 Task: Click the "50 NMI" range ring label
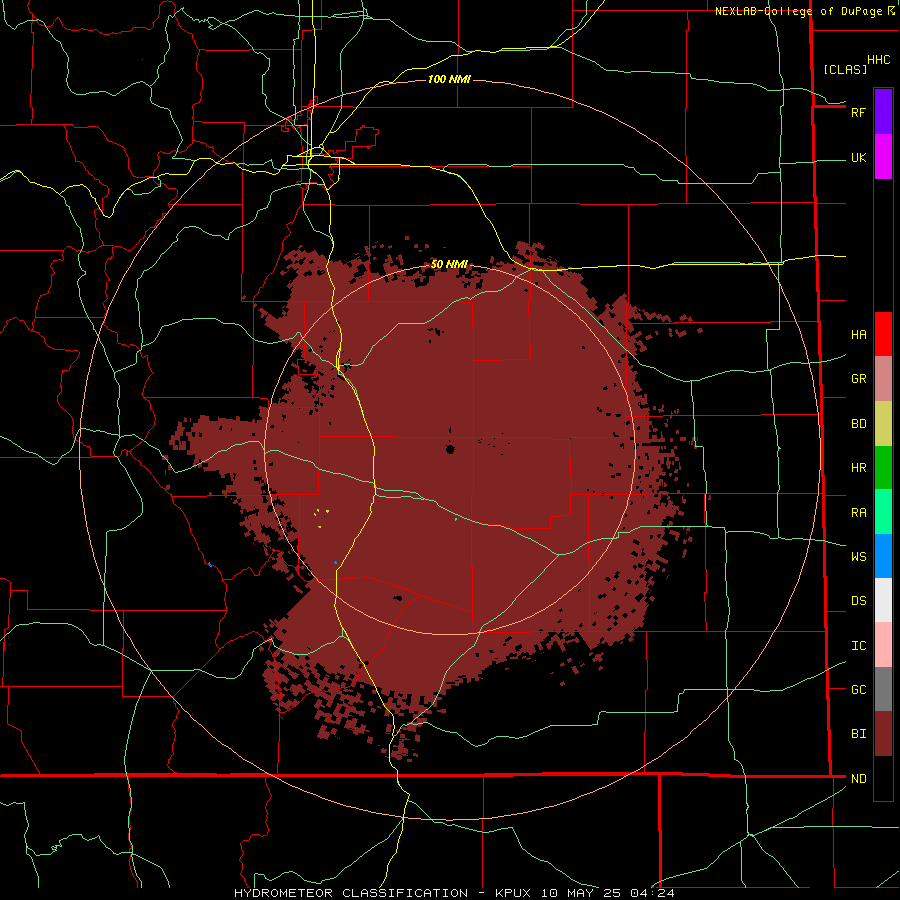pyautogui.click(x=449, y=264)
